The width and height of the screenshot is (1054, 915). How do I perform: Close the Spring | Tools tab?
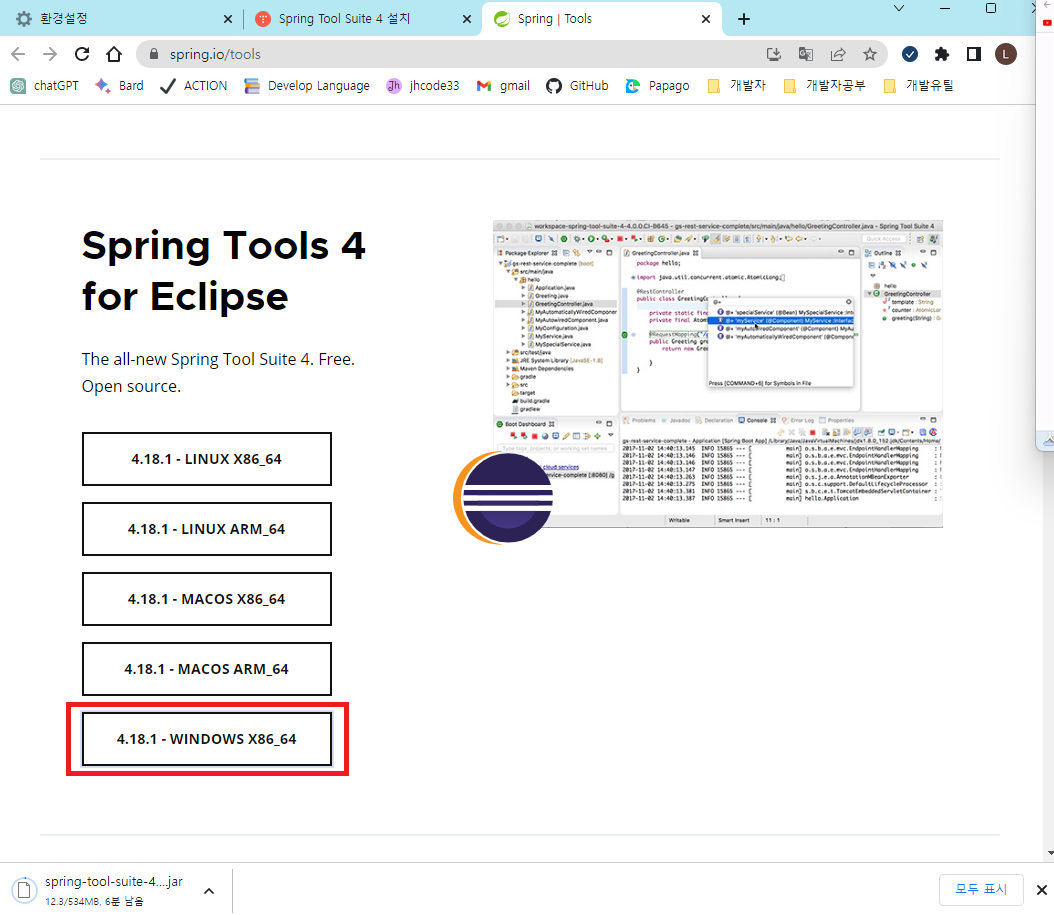coord(706,19)
